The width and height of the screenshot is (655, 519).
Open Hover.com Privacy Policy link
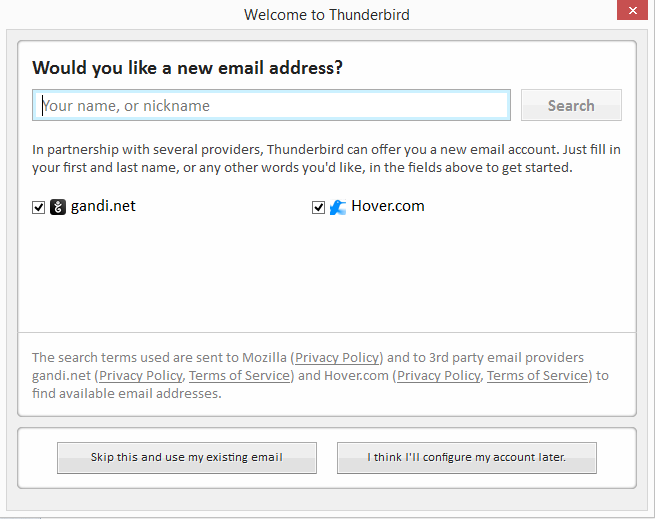(439, 376)
